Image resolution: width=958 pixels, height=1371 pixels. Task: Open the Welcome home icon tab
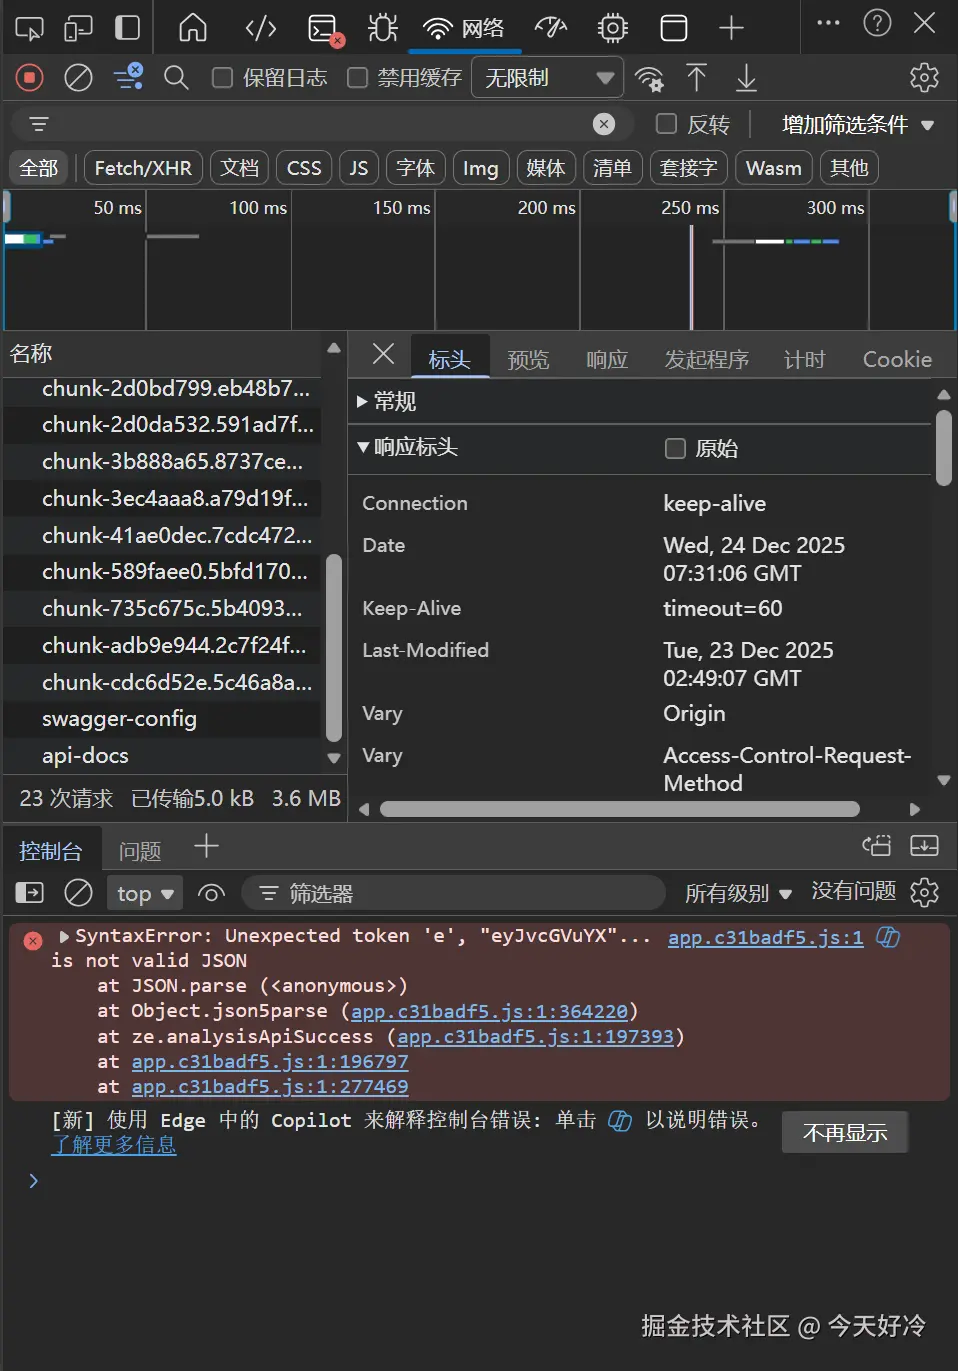193,27
